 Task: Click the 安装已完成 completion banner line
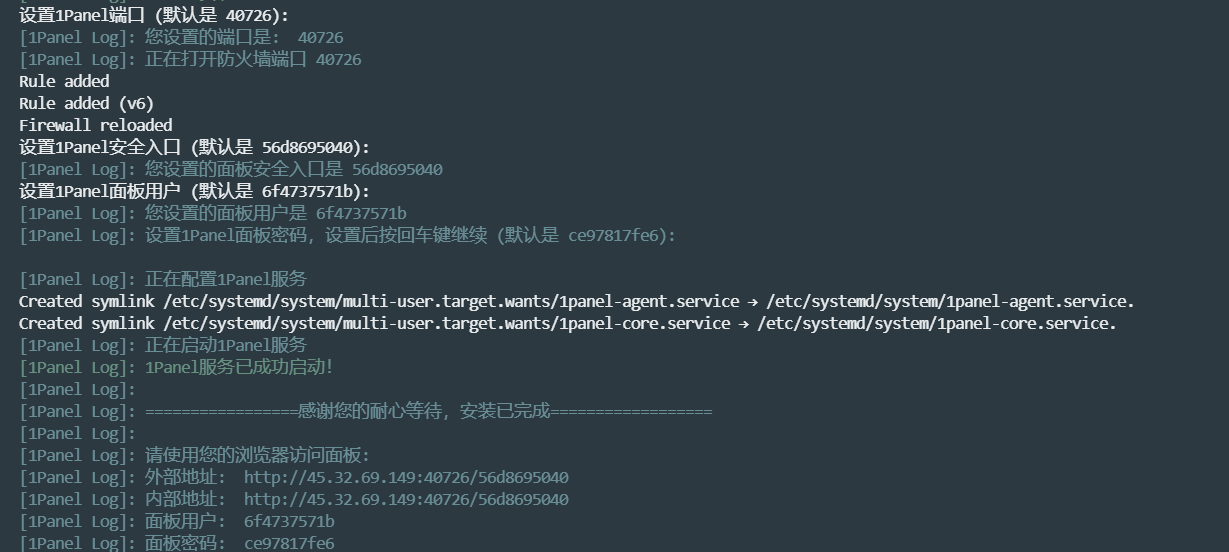[428, 411]
